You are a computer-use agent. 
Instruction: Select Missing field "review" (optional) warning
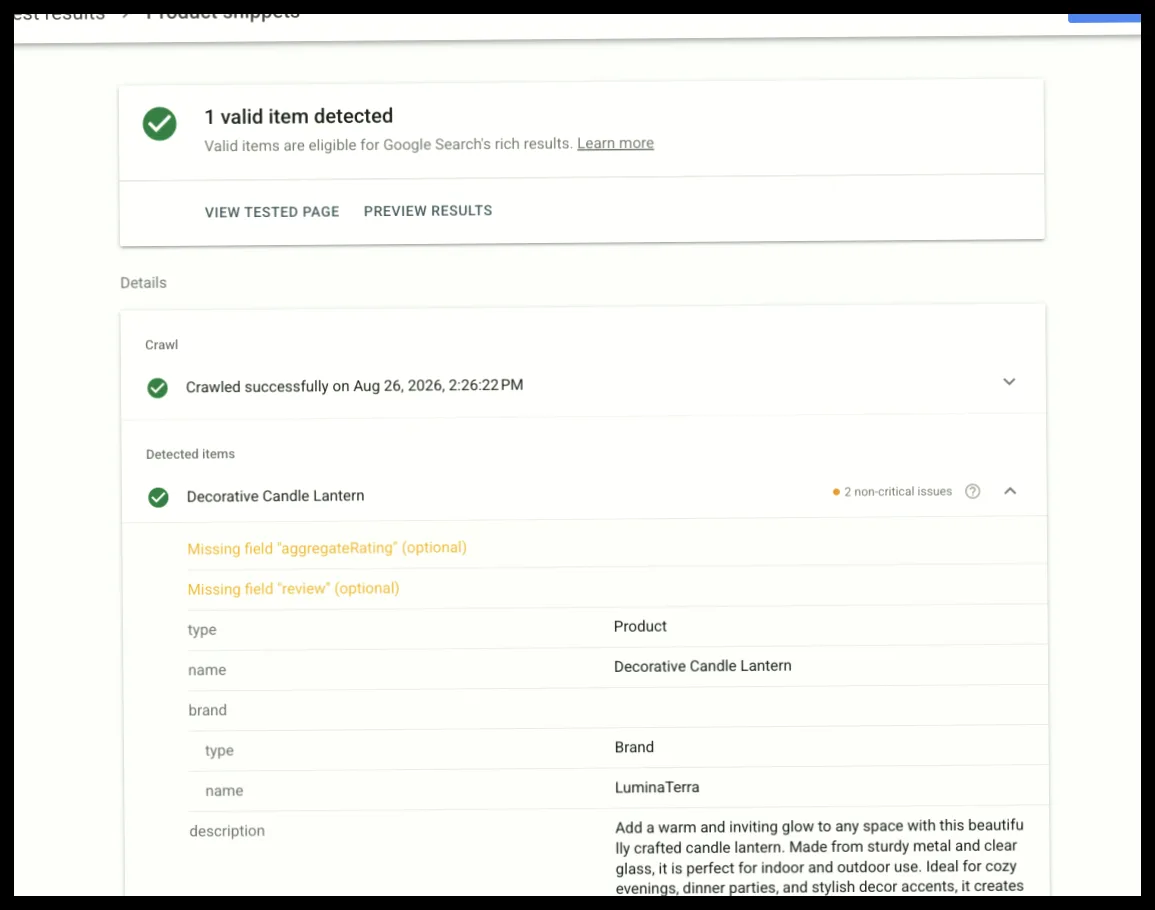tap(293, 589)
